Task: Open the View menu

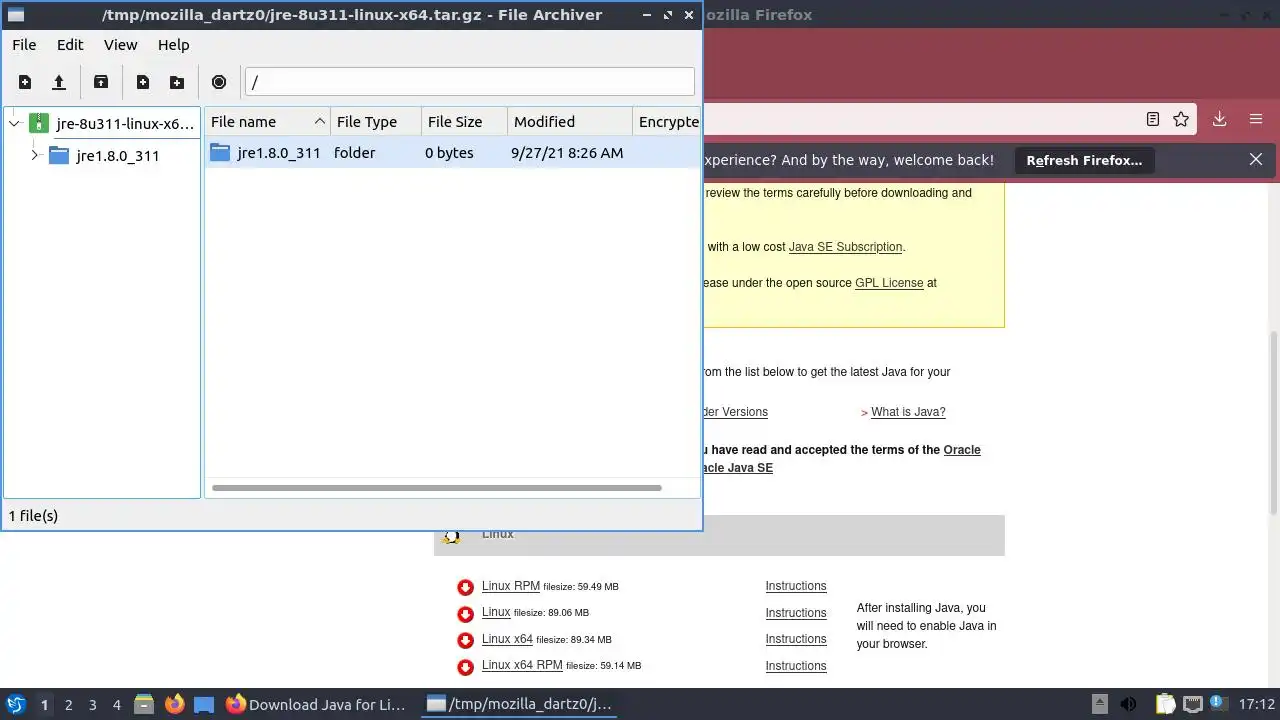Action: click(120, 45)
